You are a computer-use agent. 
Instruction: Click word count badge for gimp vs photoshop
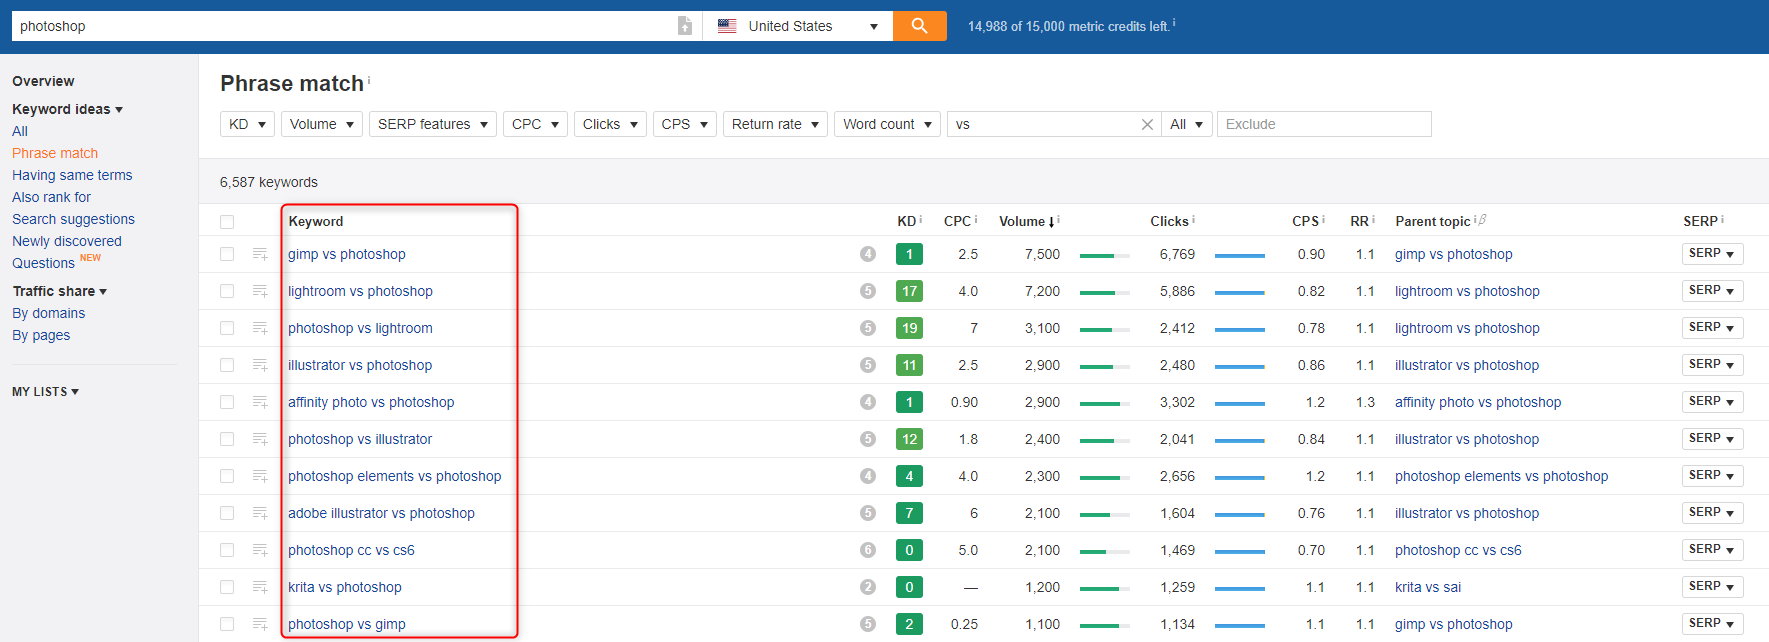(x=868, y=254)
